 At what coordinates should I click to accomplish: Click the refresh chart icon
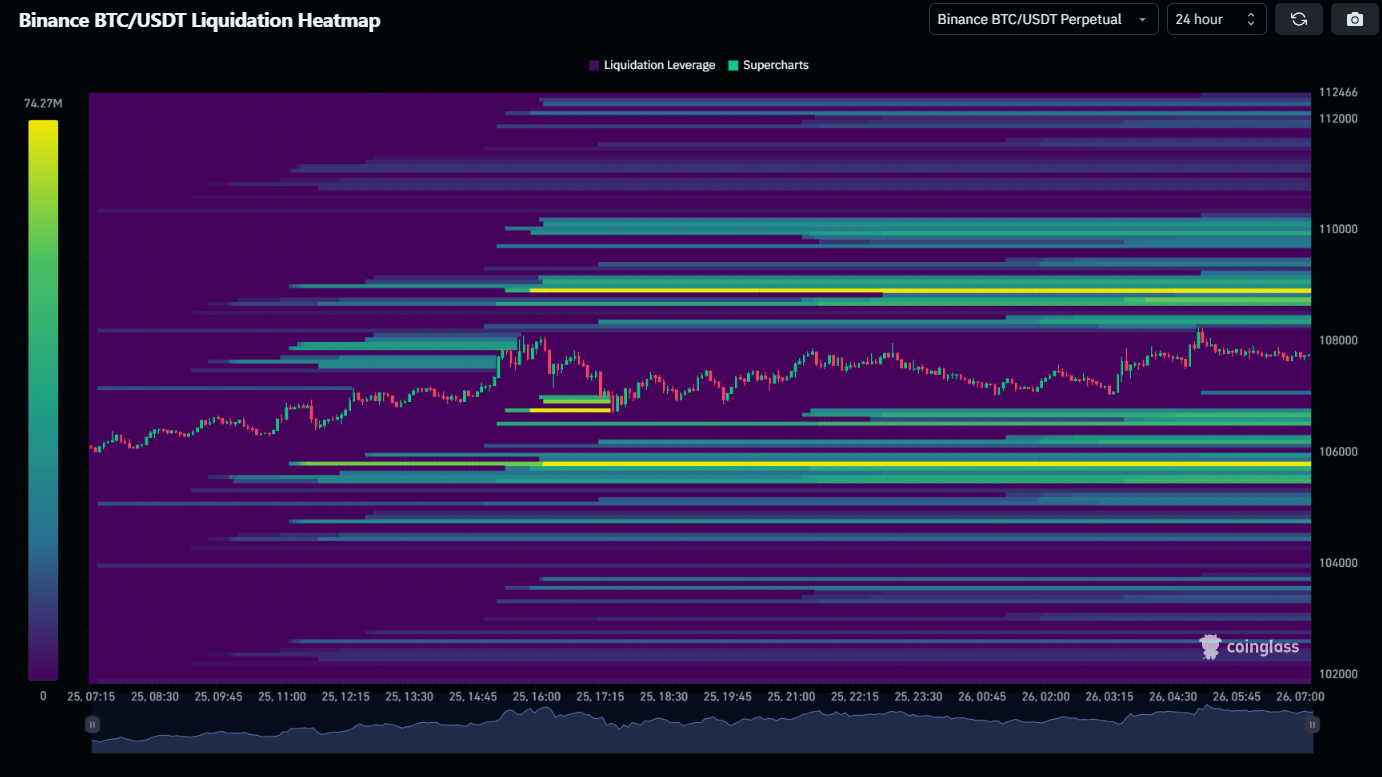(x=1299, y=19)
